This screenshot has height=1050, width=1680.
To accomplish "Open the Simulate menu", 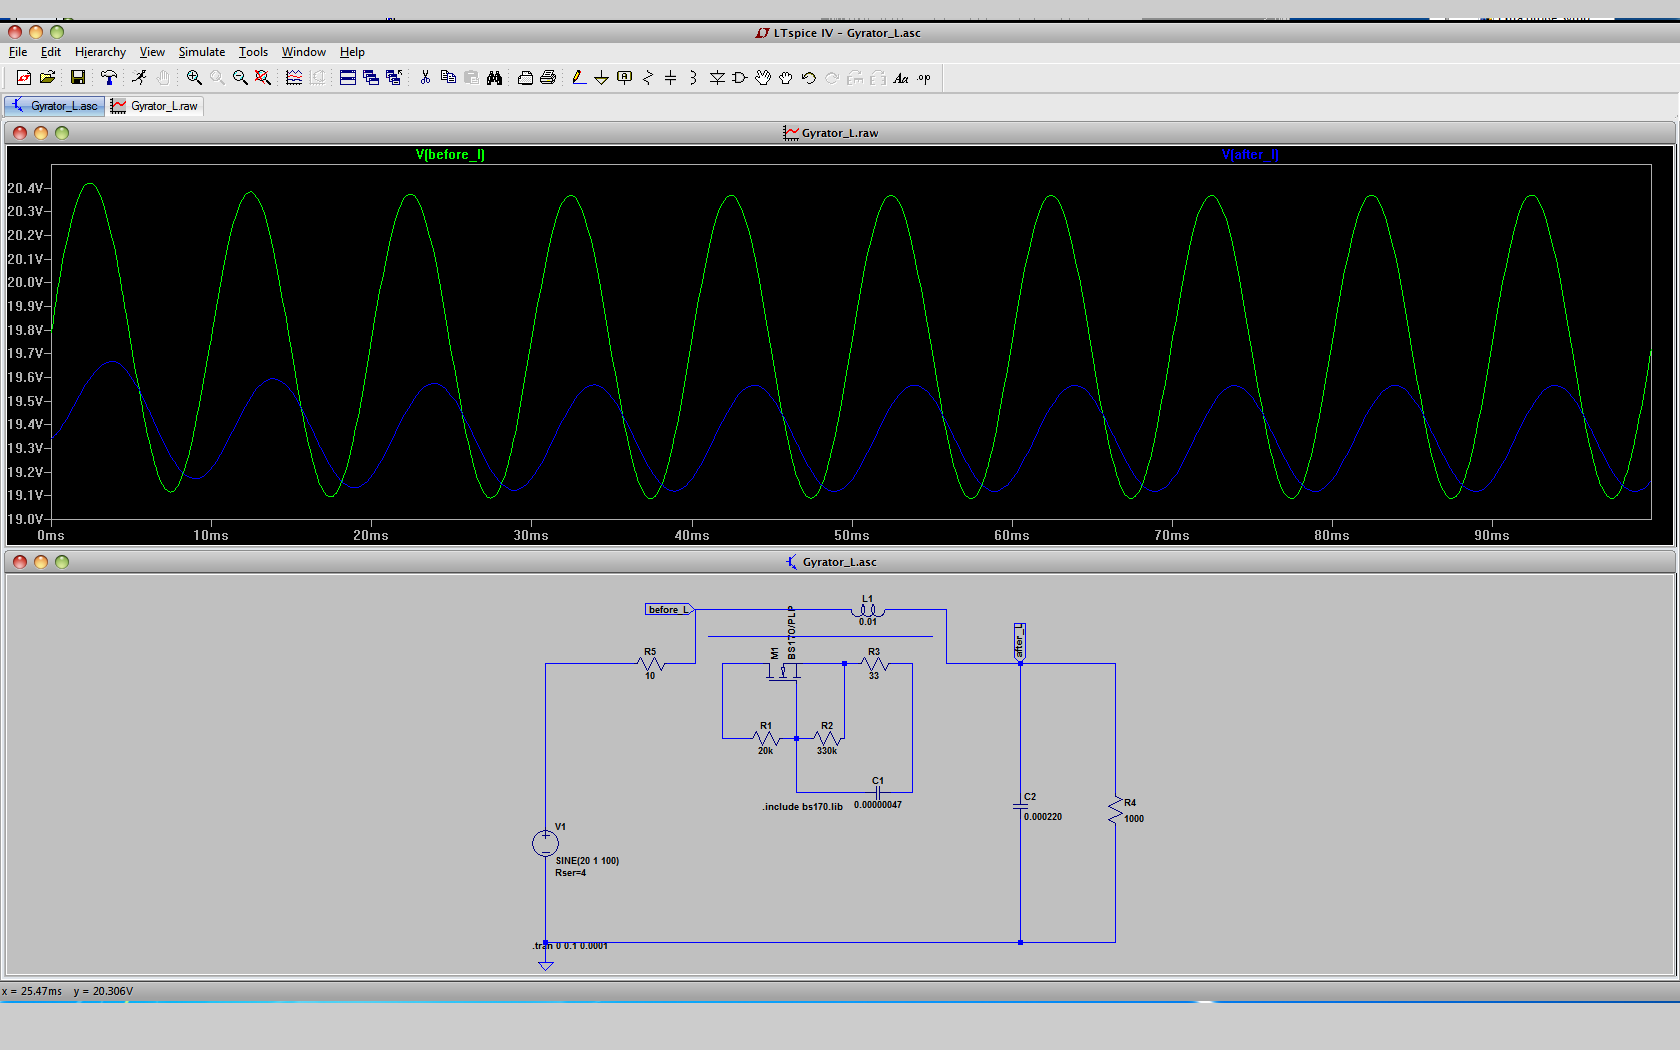I will click(202, 52).
